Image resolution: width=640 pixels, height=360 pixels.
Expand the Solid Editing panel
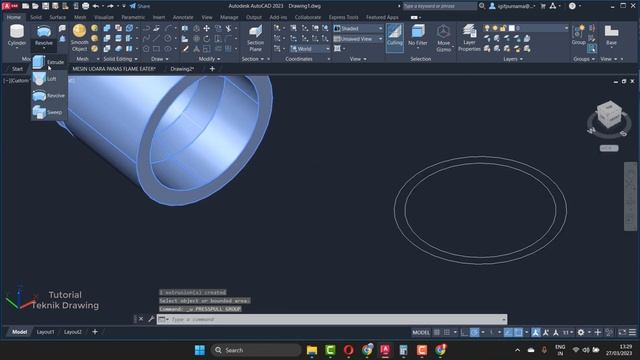120,59
